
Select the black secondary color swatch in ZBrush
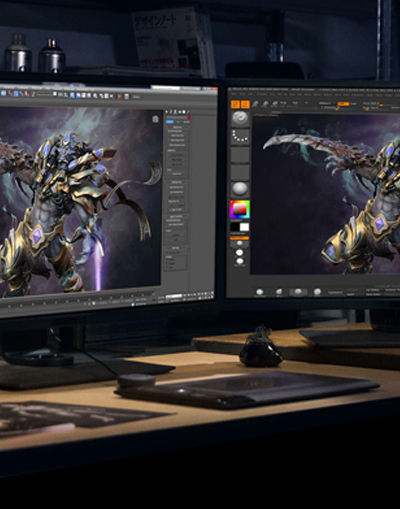235,227
